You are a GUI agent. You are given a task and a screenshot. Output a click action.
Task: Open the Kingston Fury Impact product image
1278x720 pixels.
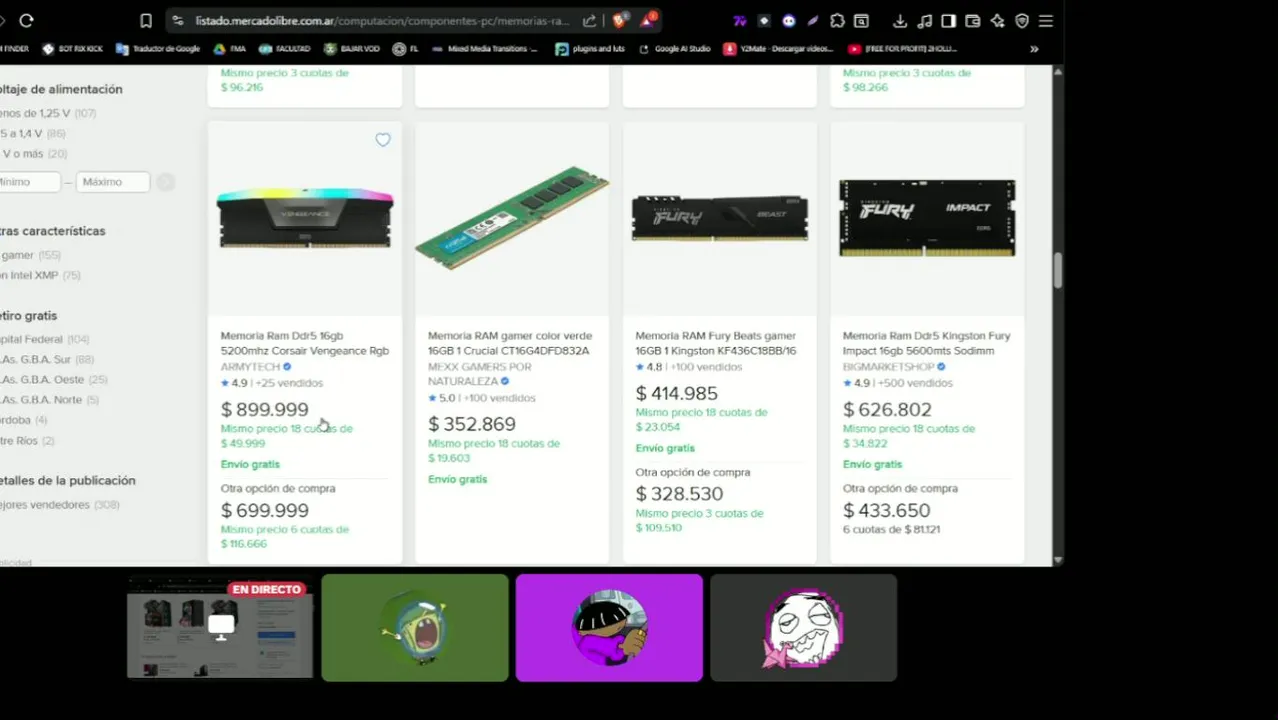click(927, 218)
